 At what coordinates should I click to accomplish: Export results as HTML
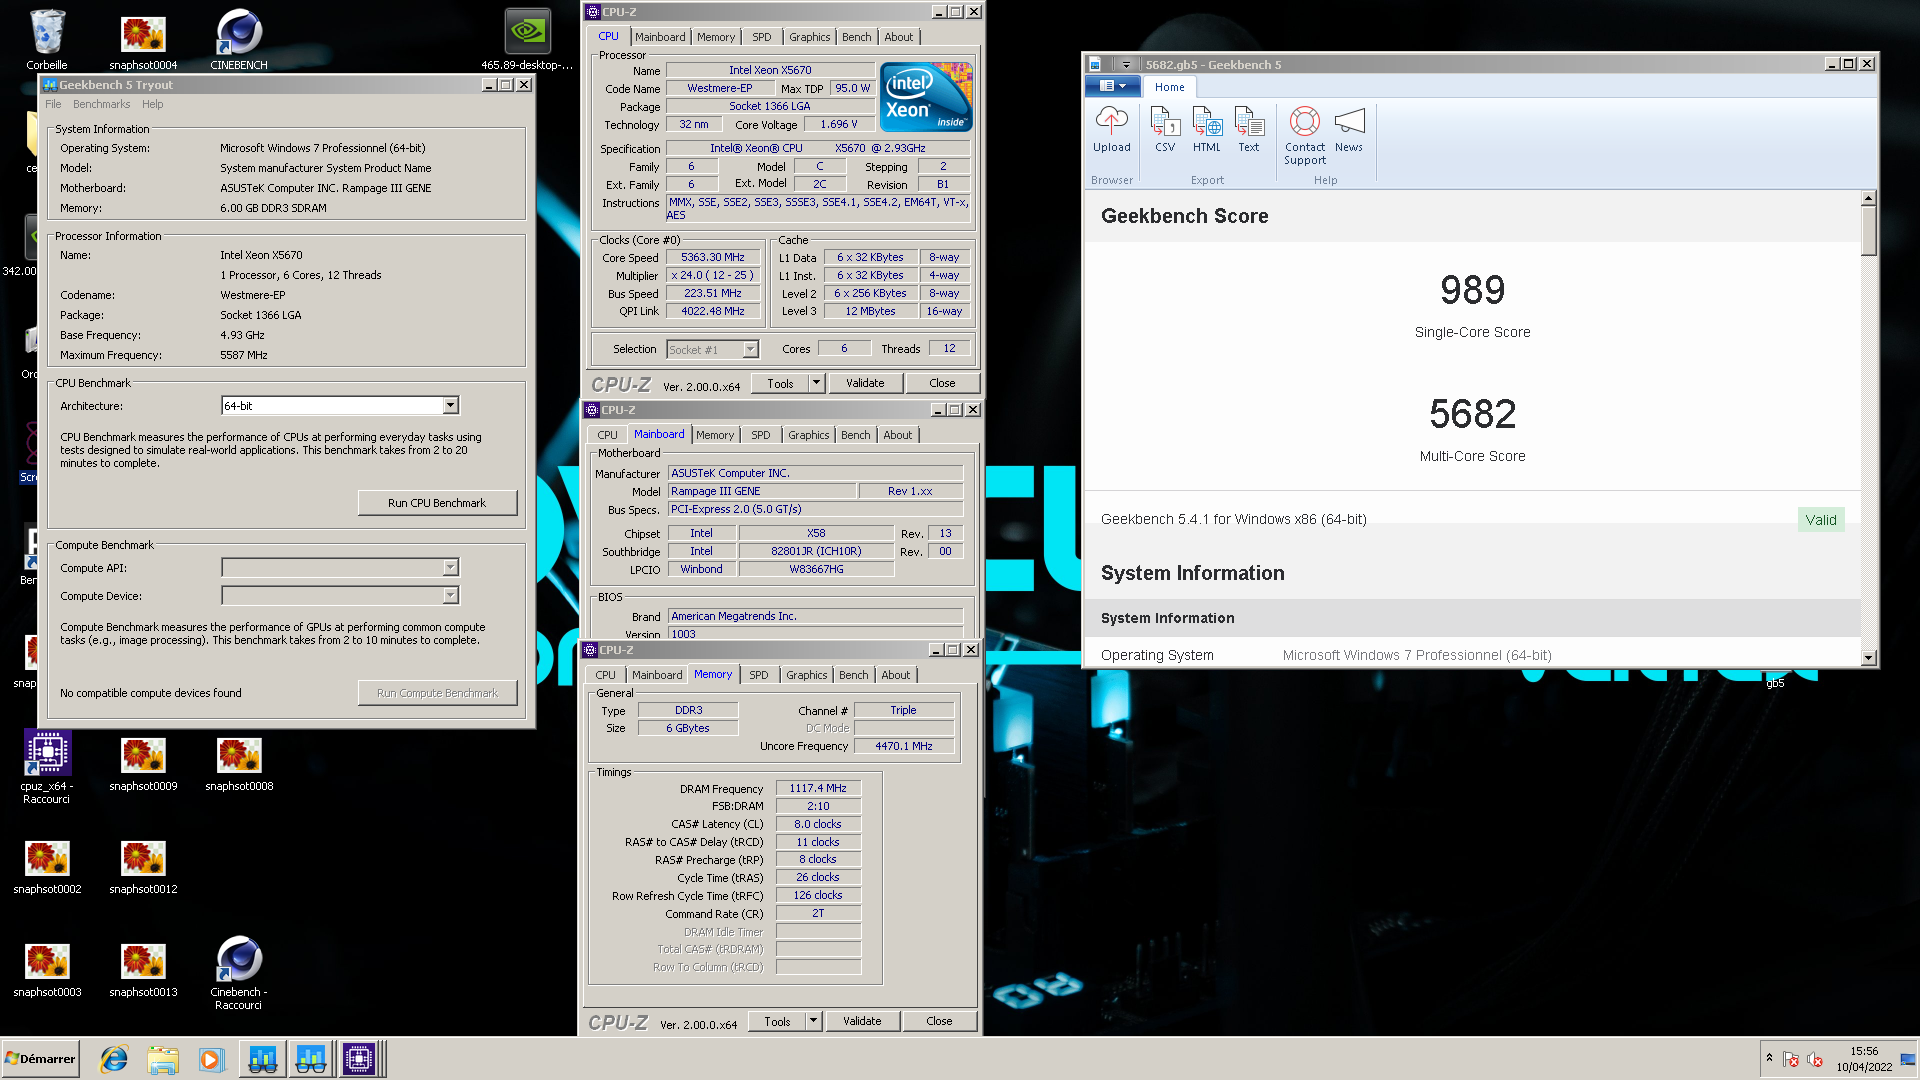click(x=1207, y=130)
